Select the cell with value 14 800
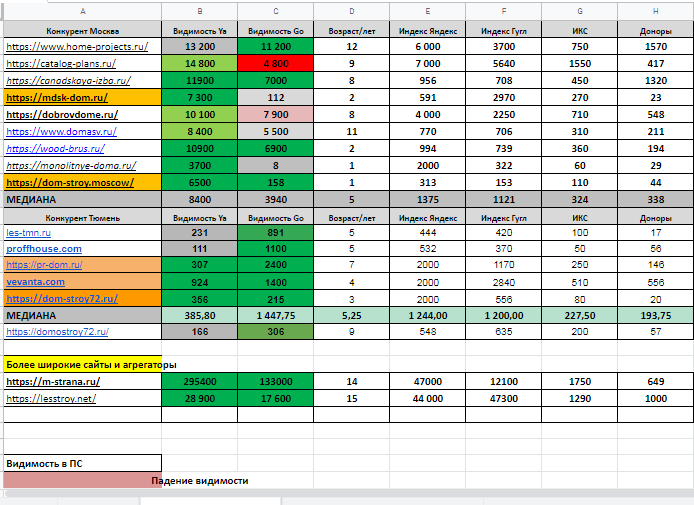 pos(200,63)
